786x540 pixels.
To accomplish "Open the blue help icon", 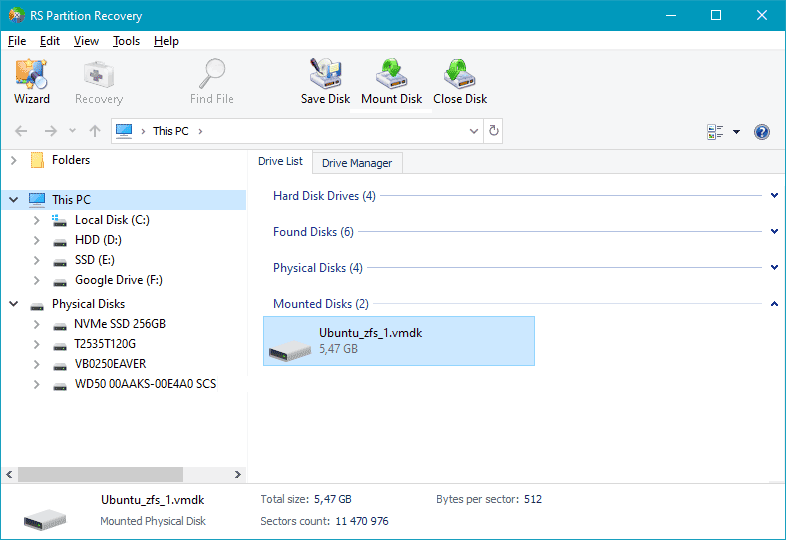I will (761, 132).
